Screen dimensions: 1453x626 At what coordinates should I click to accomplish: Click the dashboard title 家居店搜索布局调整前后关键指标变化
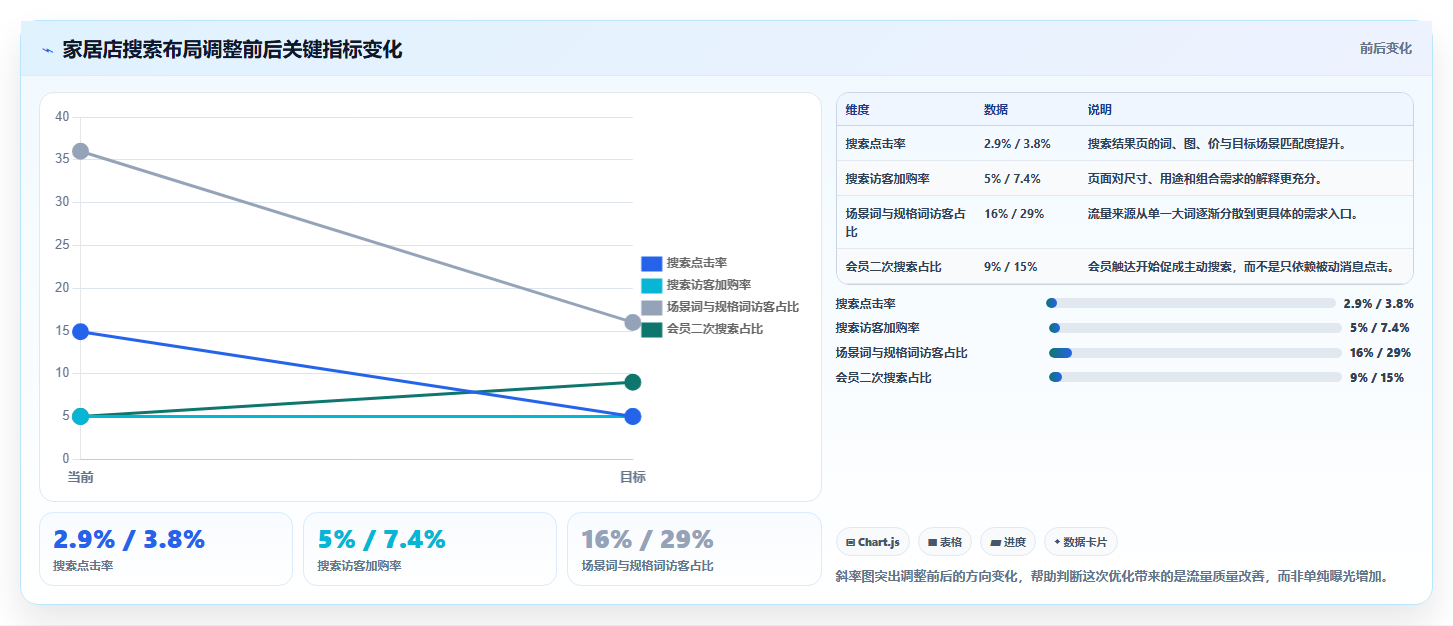[x=232, y=50]
